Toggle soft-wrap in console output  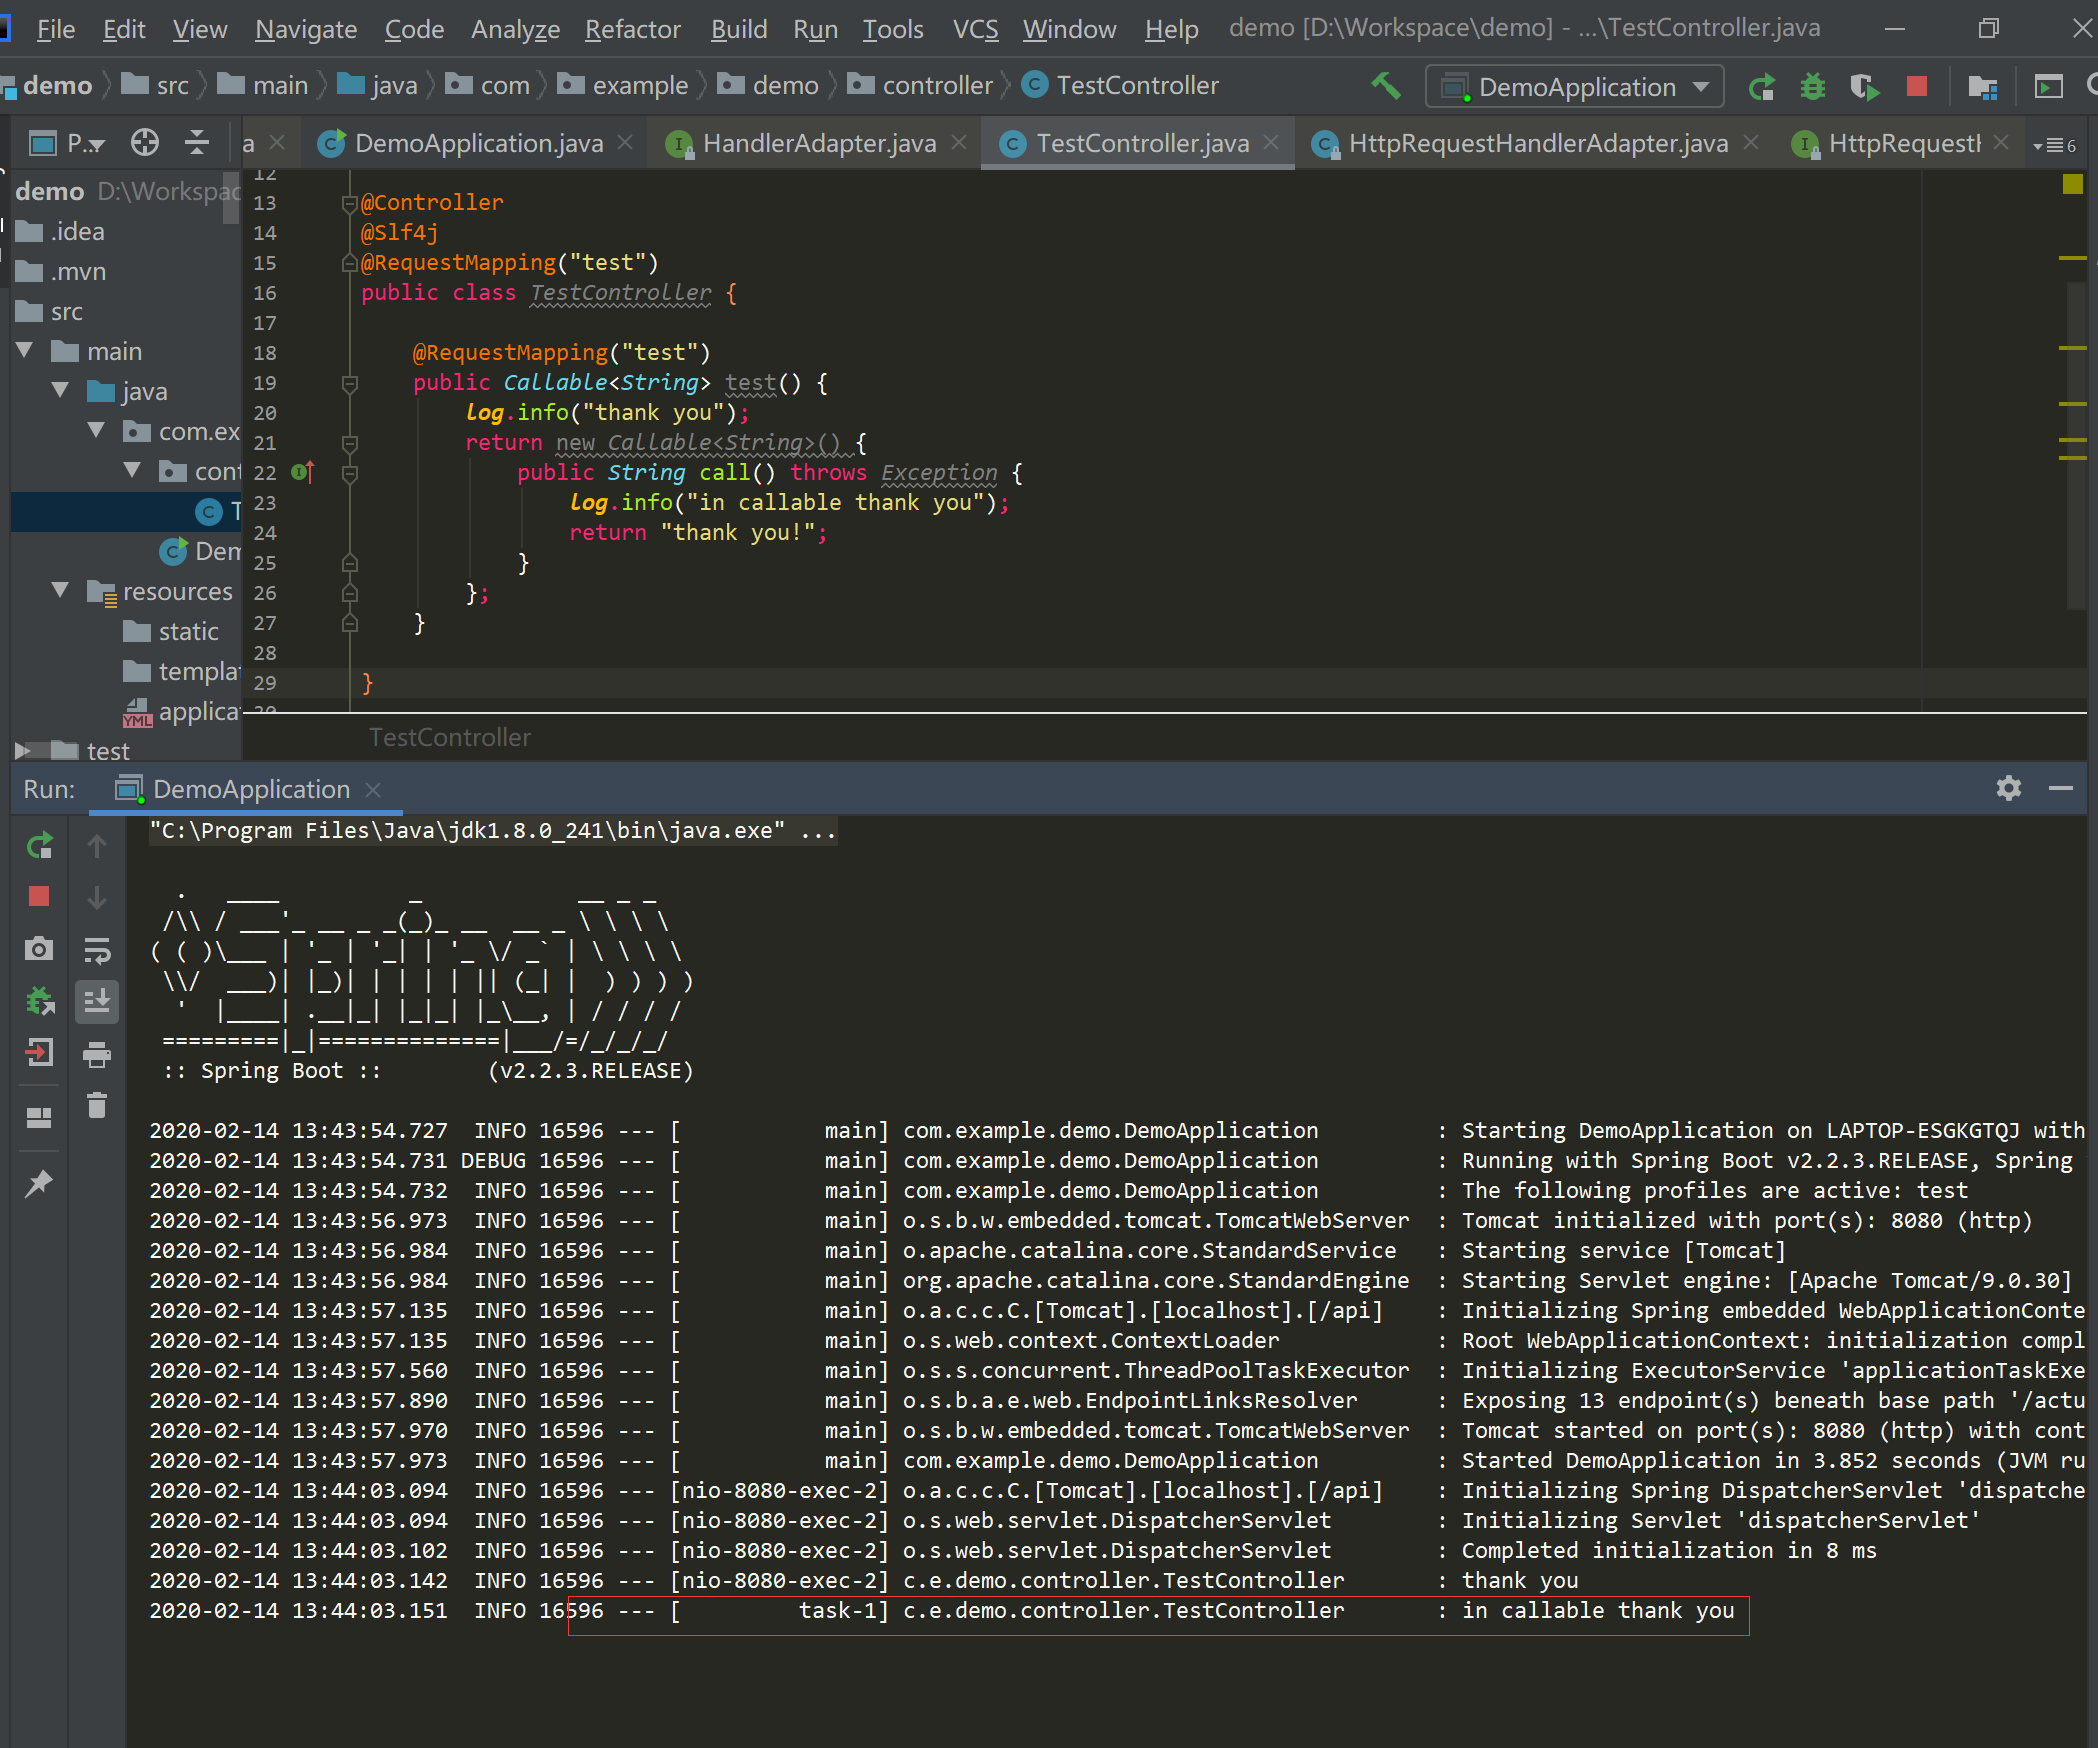click(x=97, y=949)
